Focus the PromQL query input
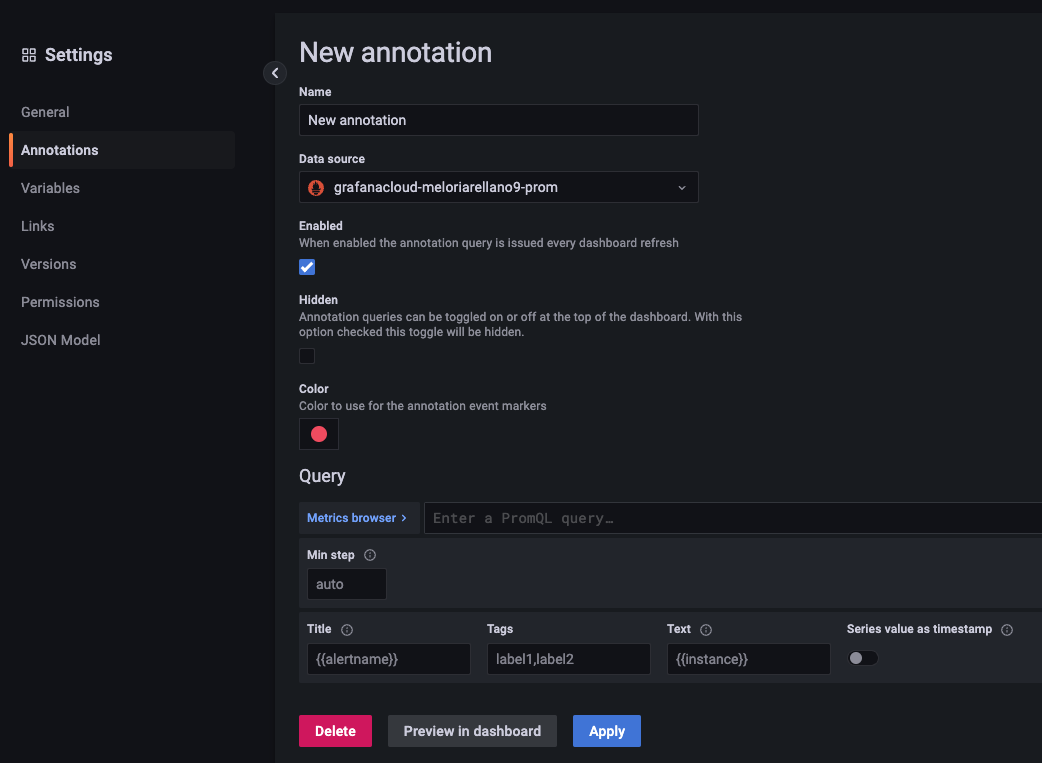Screen dimensions: 1042x763 point(733,518)
